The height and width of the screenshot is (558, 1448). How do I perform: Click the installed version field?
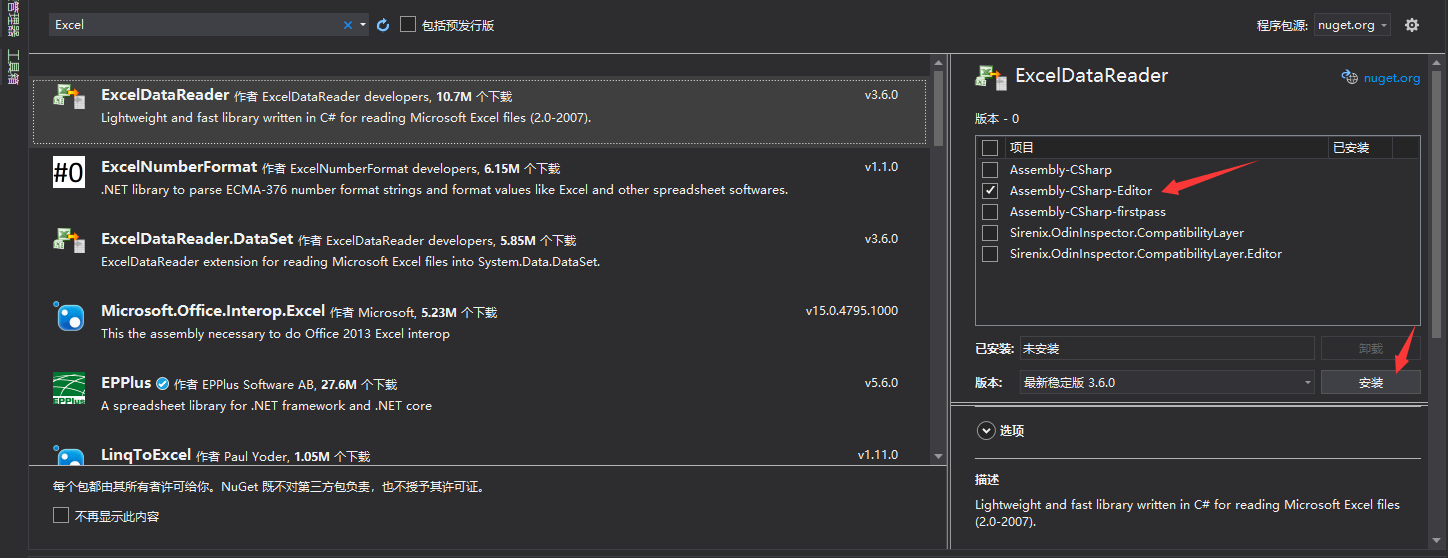point(1166,348)
